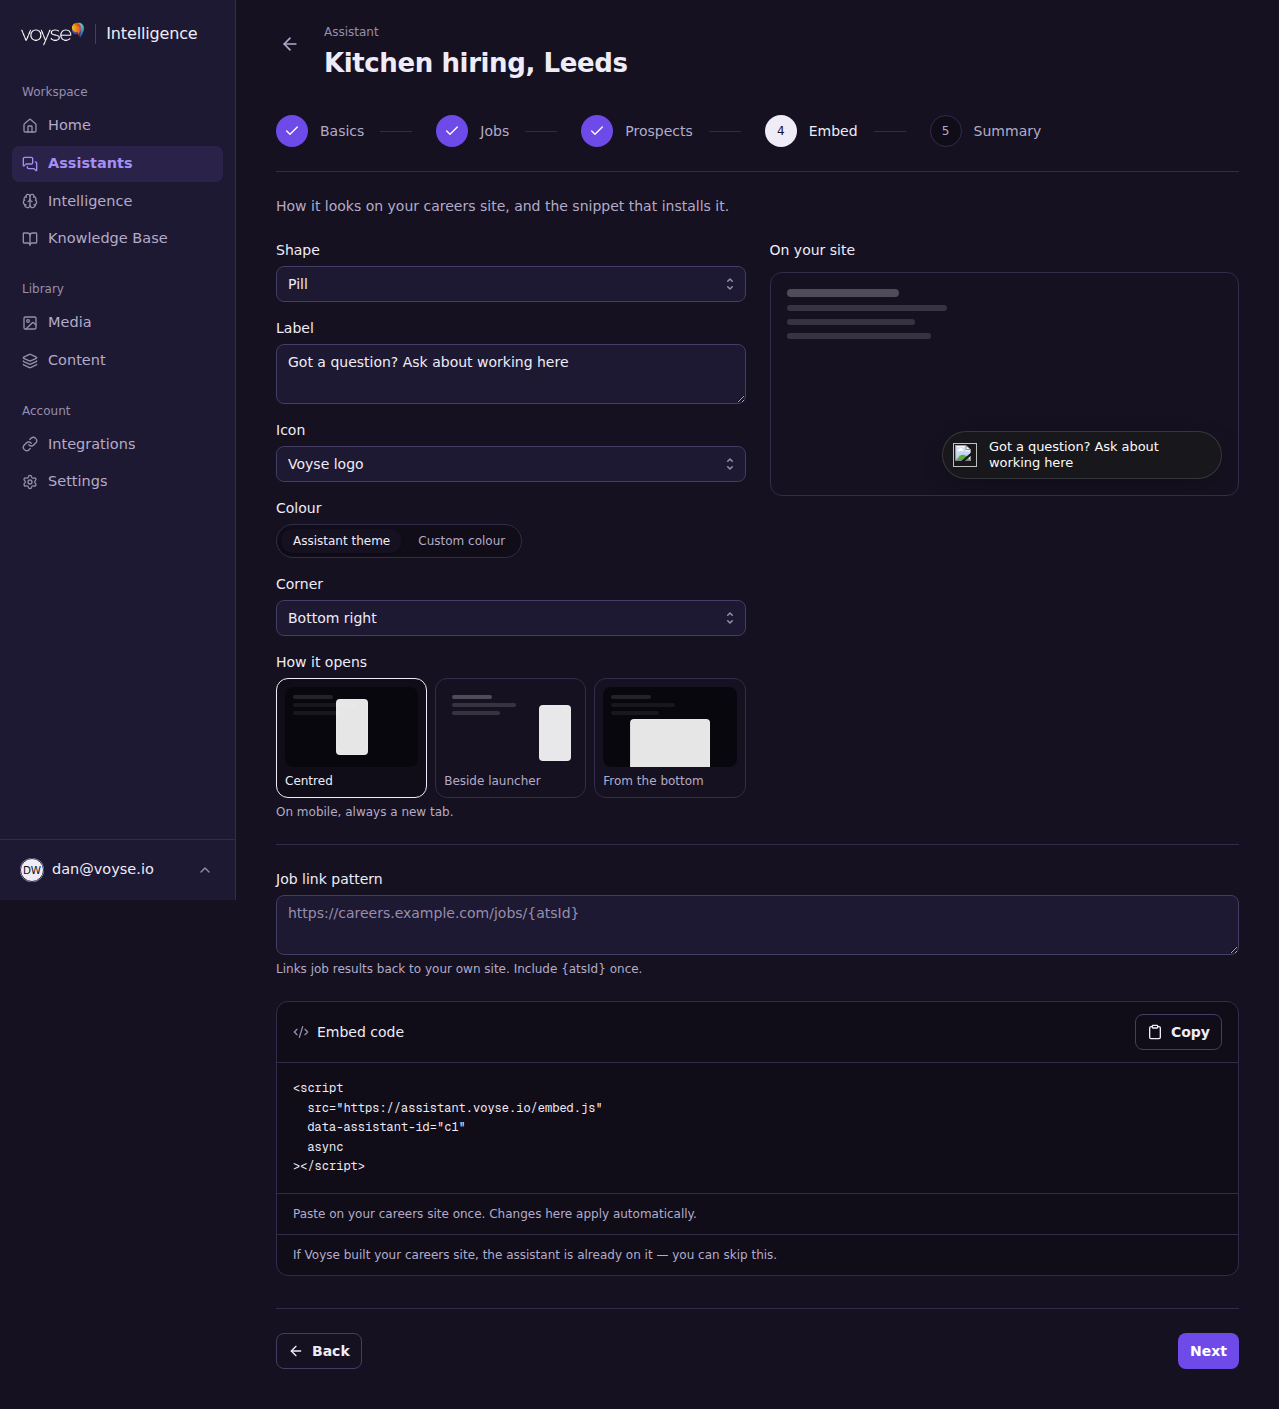Choose Beside launcher opening style
Screen dimensions: 1279x1409
pos(510,738)
